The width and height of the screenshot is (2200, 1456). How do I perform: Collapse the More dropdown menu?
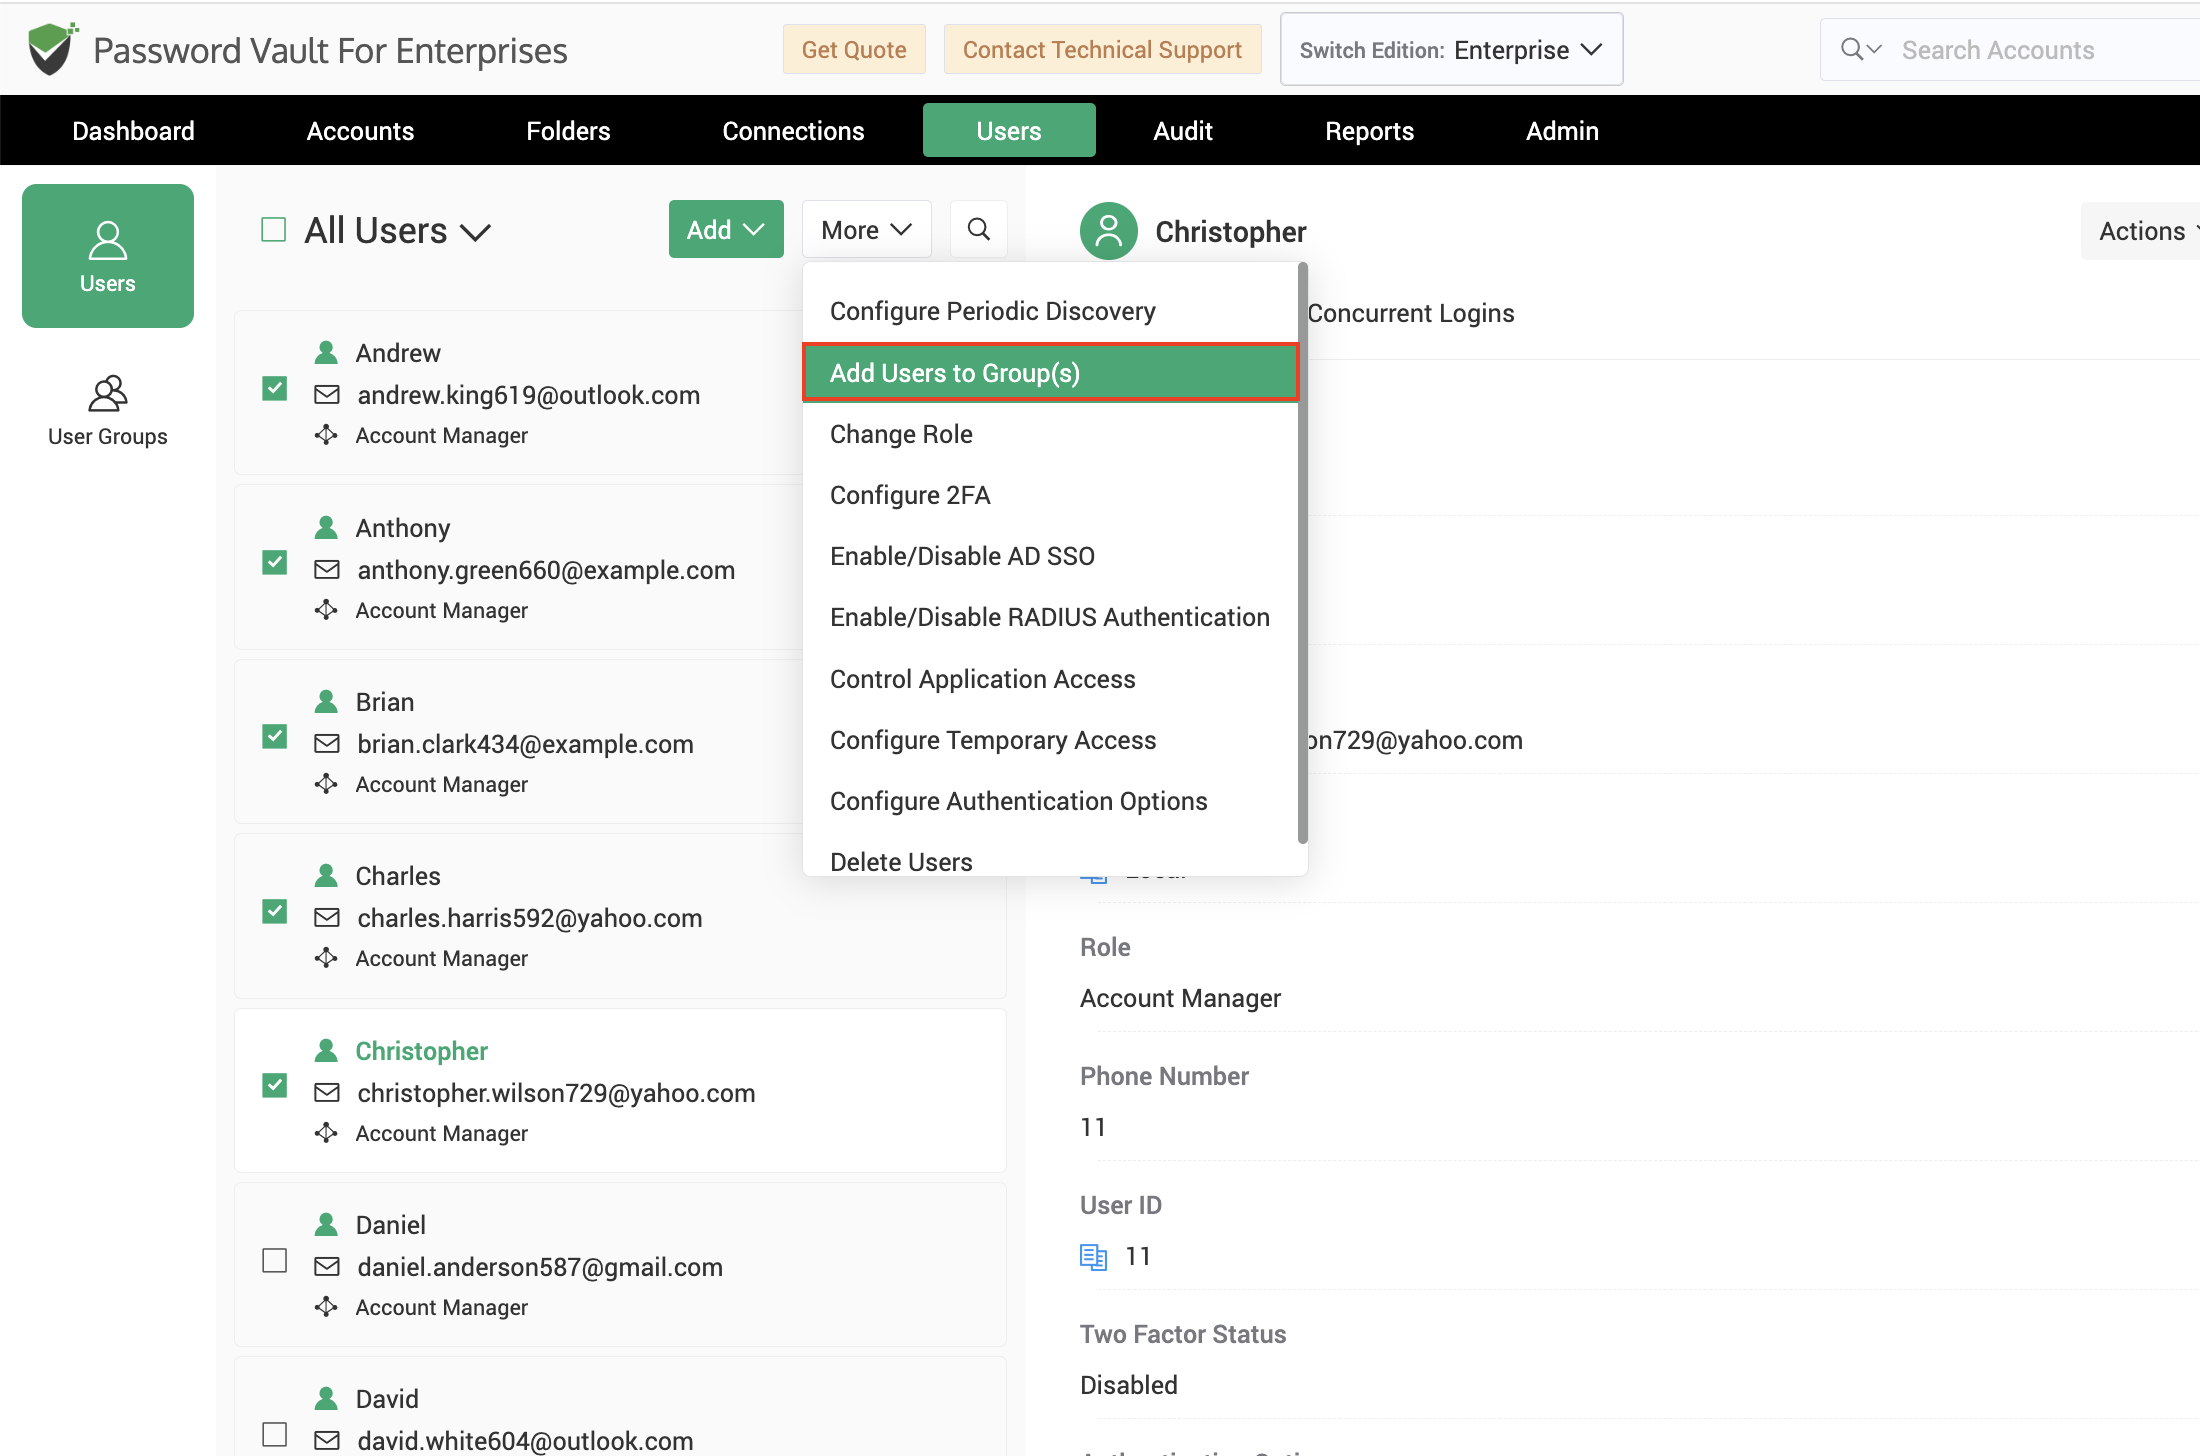866,229
